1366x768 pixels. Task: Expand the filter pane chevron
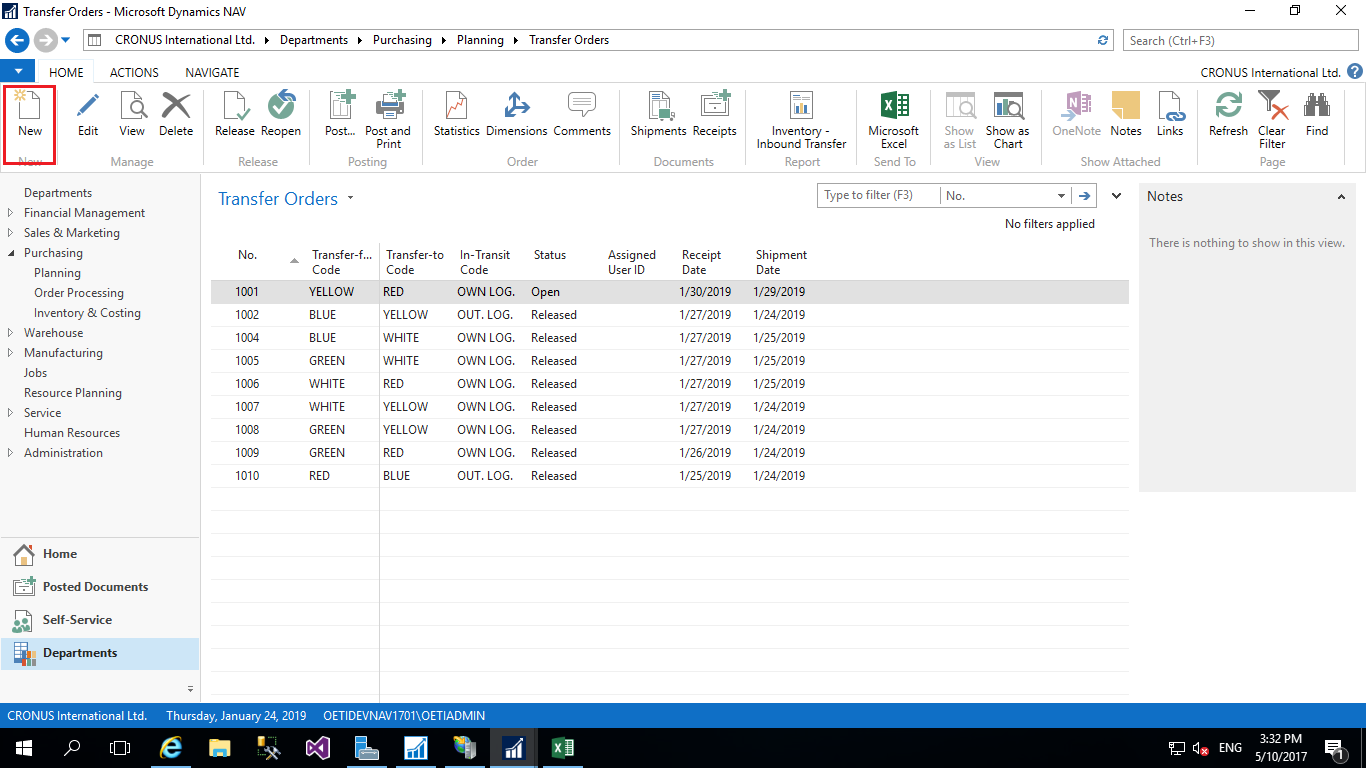[1116, 196]
